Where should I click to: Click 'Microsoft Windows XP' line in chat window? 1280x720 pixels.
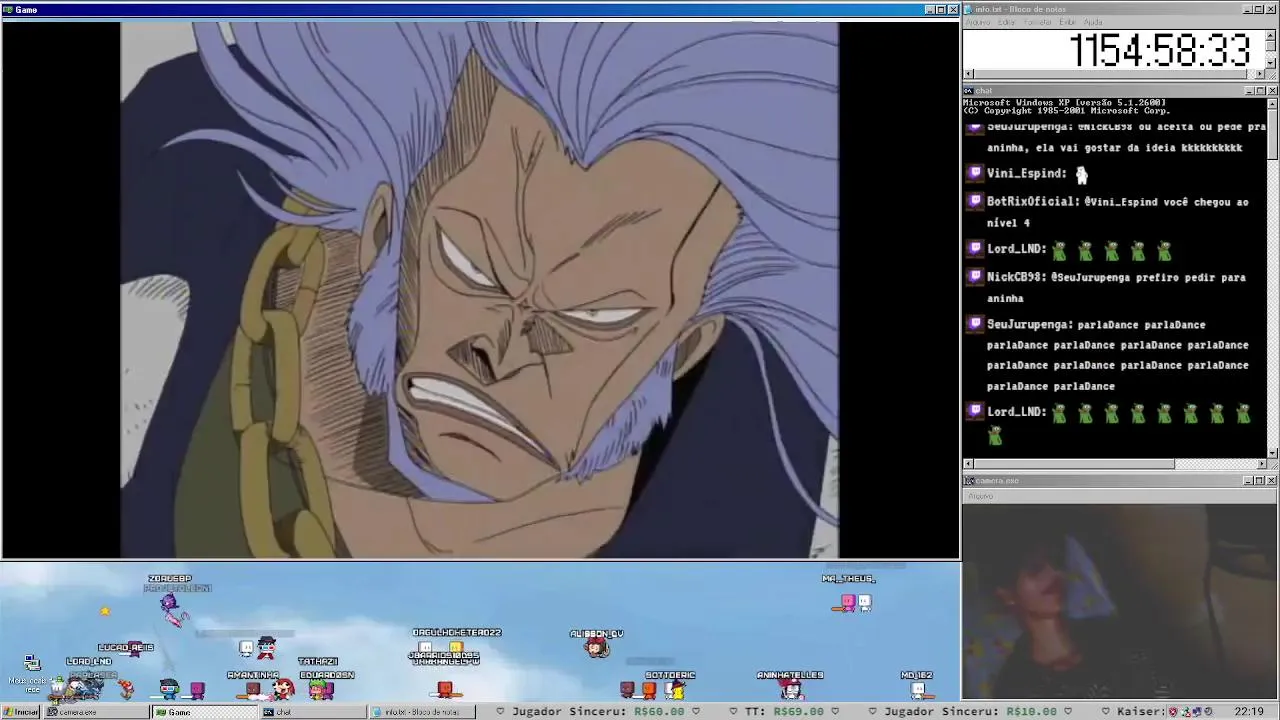(1063, 103)
